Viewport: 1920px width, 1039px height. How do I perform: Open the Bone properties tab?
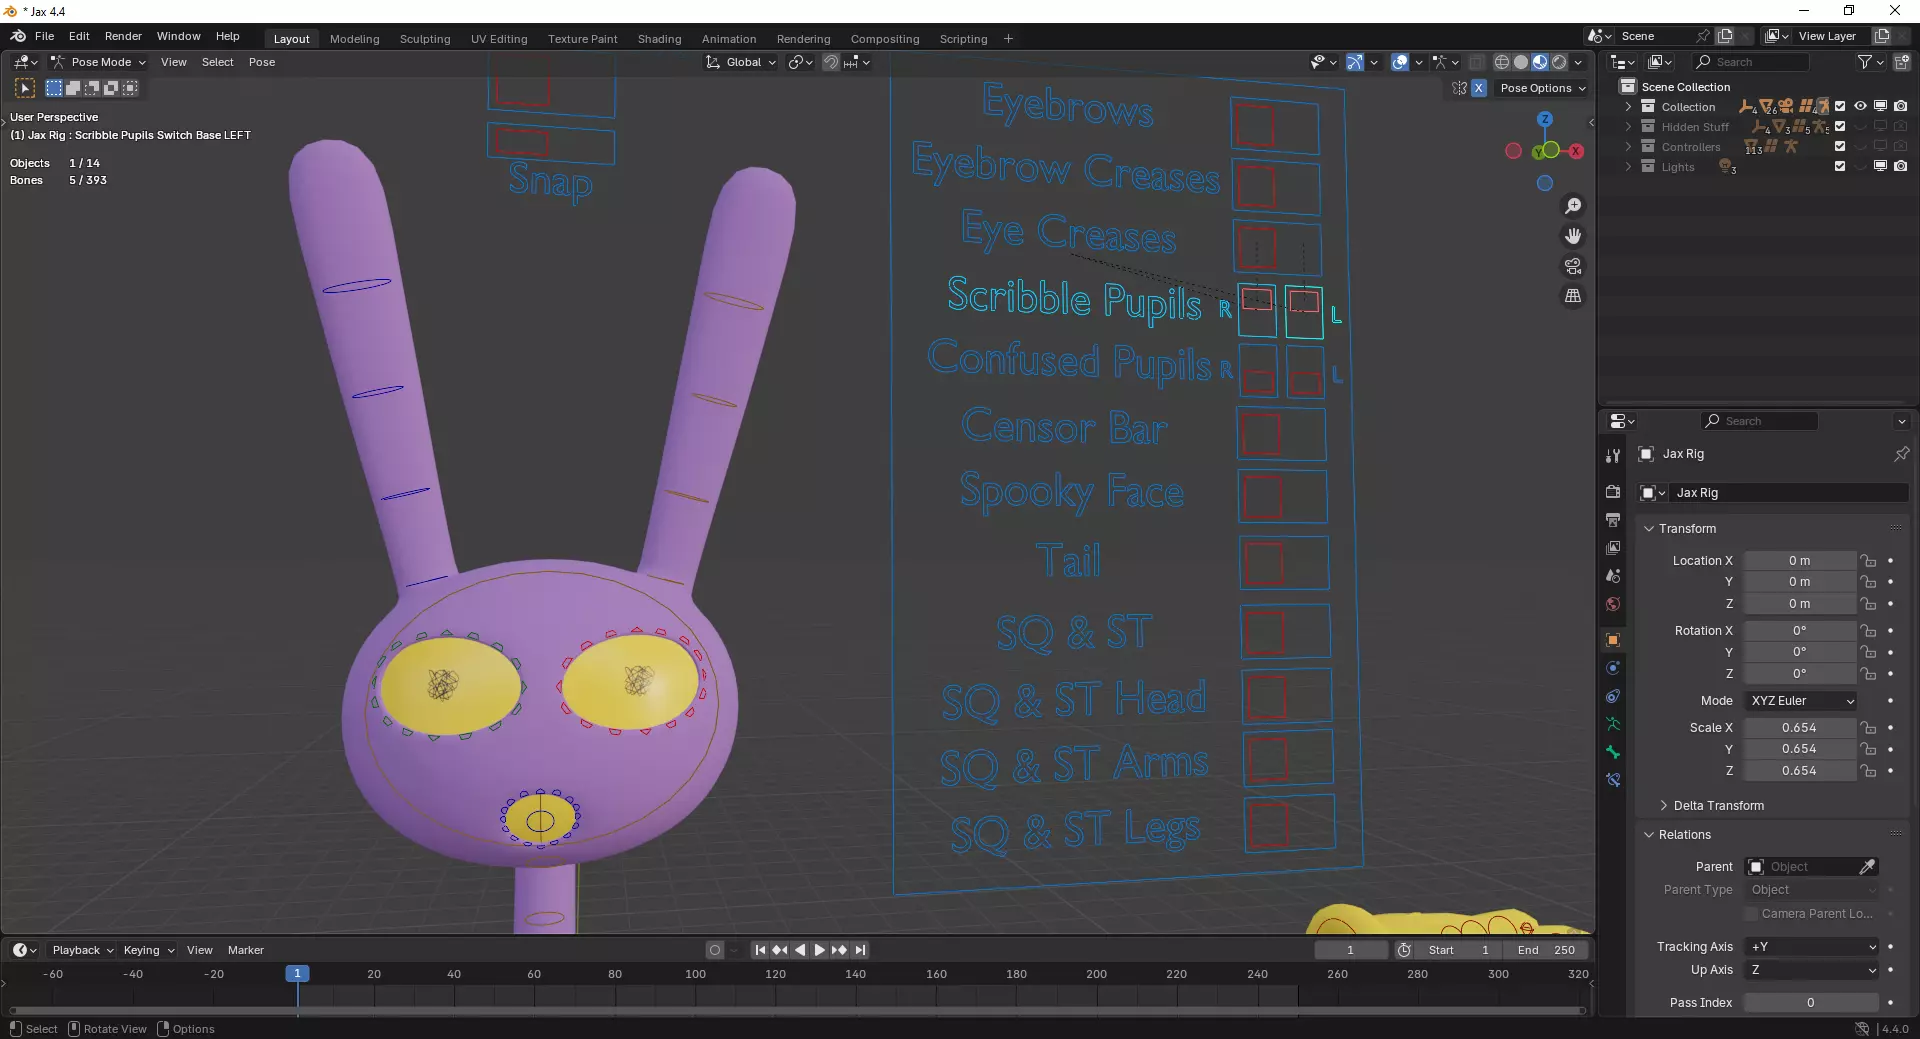coord(1612,752)
